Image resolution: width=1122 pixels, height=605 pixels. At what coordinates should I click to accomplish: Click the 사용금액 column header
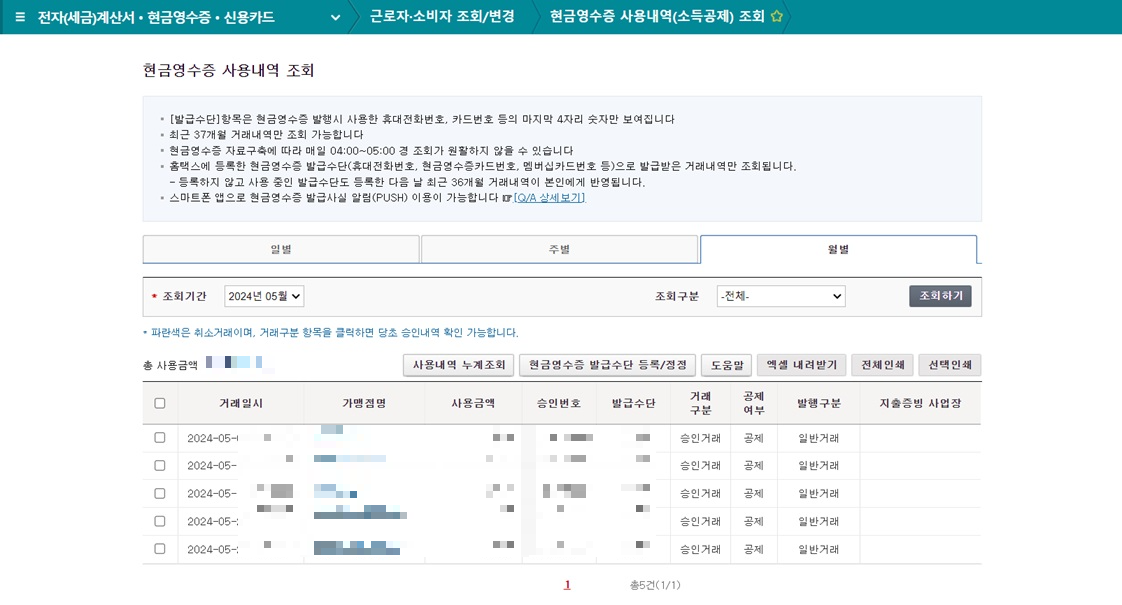[472, 403]
